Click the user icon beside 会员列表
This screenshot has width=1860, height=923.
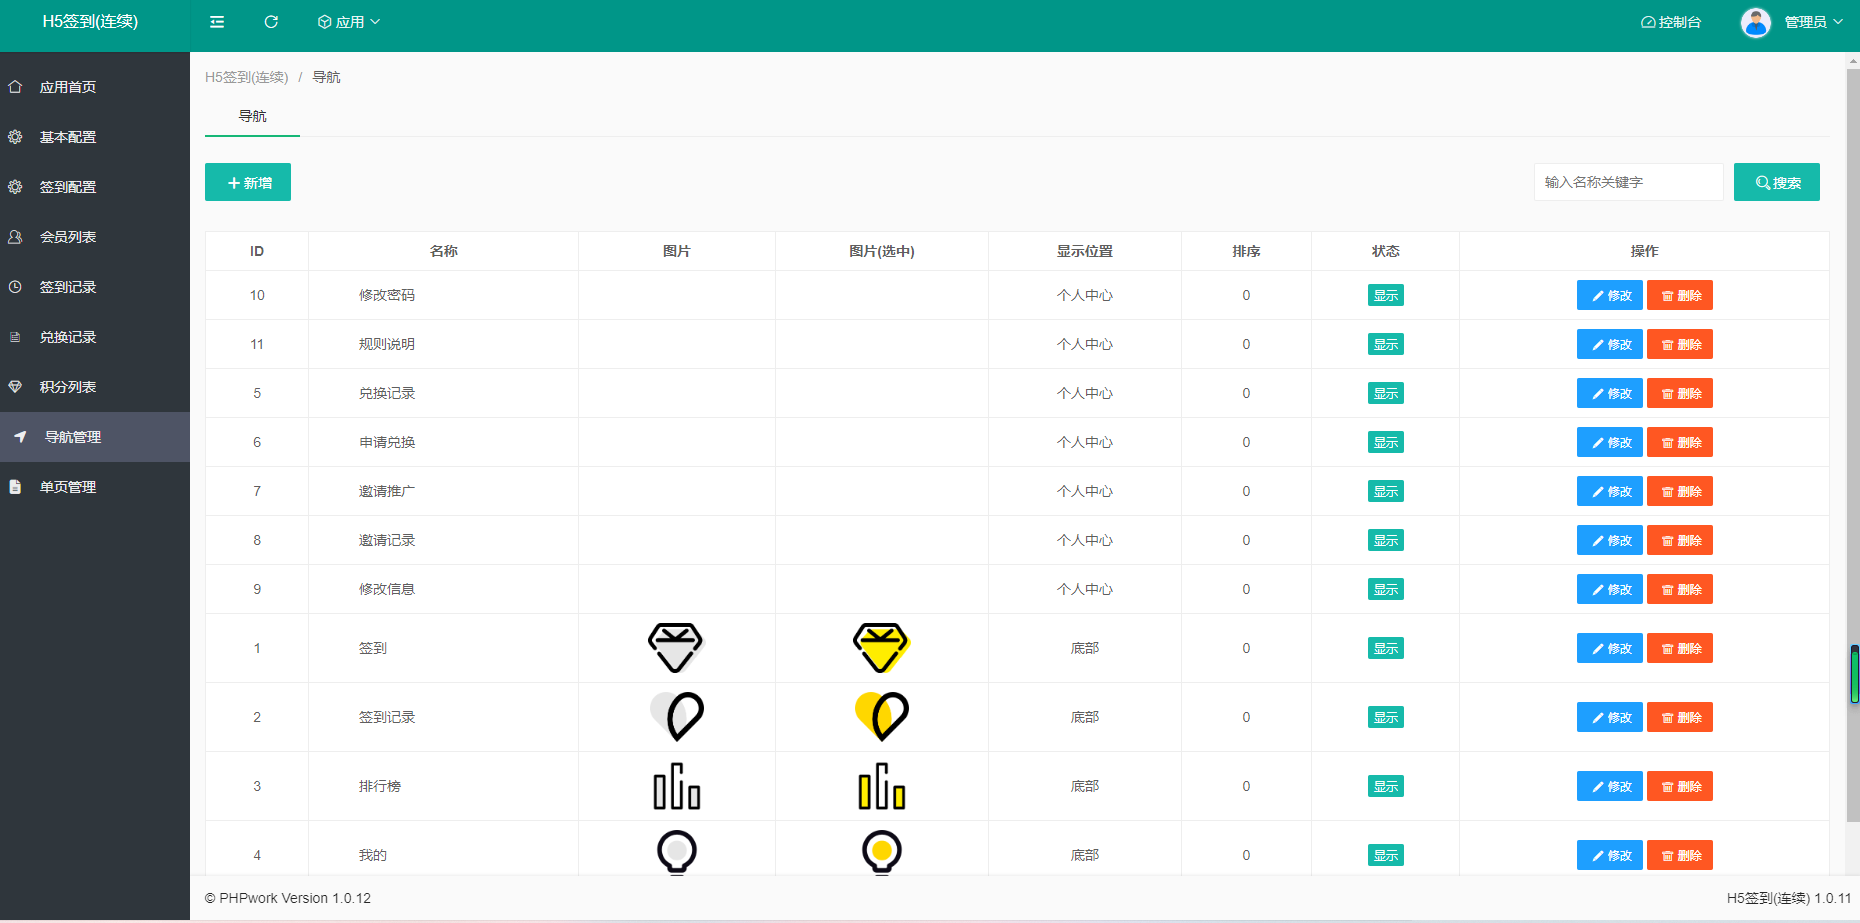pos(15,237)
